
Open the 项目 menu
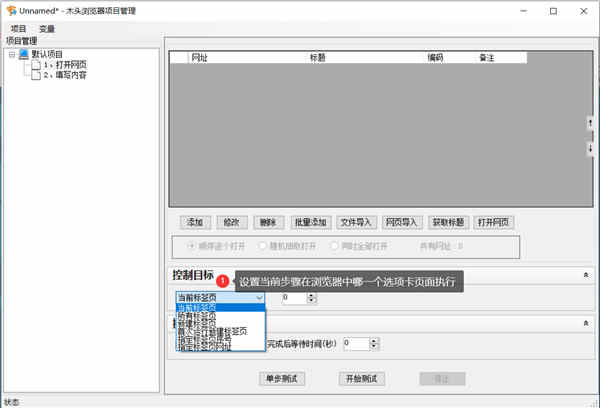(18, 29)
